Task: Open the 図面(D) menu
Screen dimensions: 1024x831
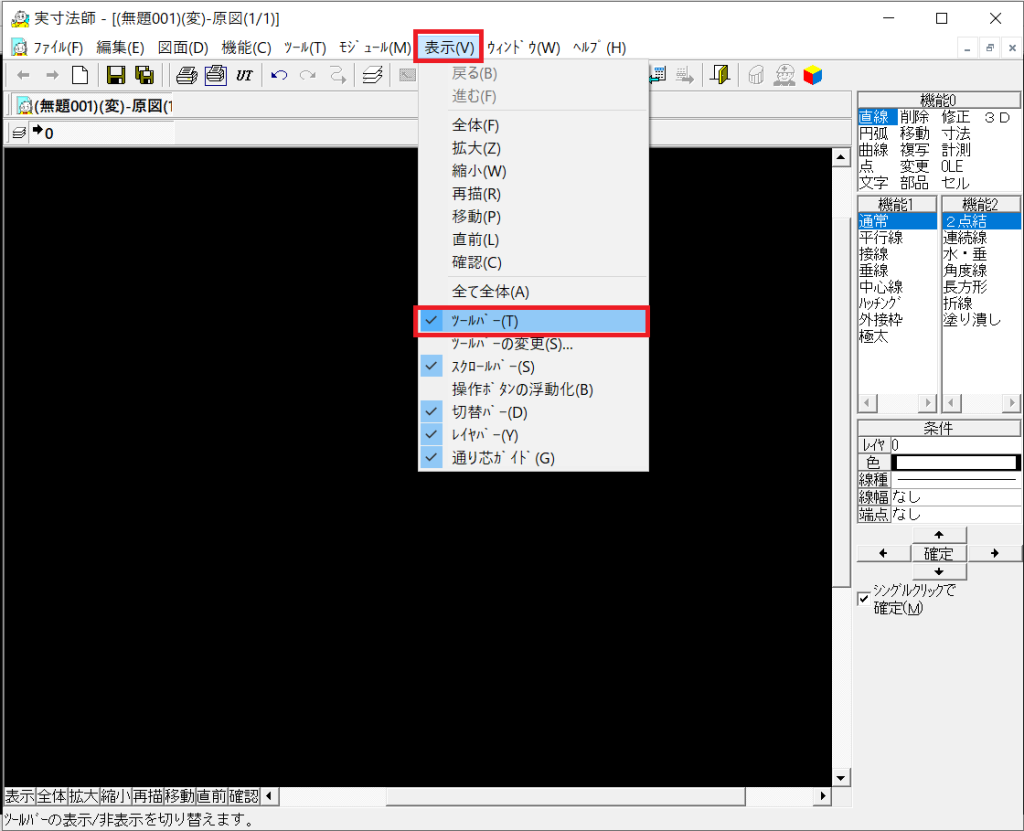Action: point(184,48)
